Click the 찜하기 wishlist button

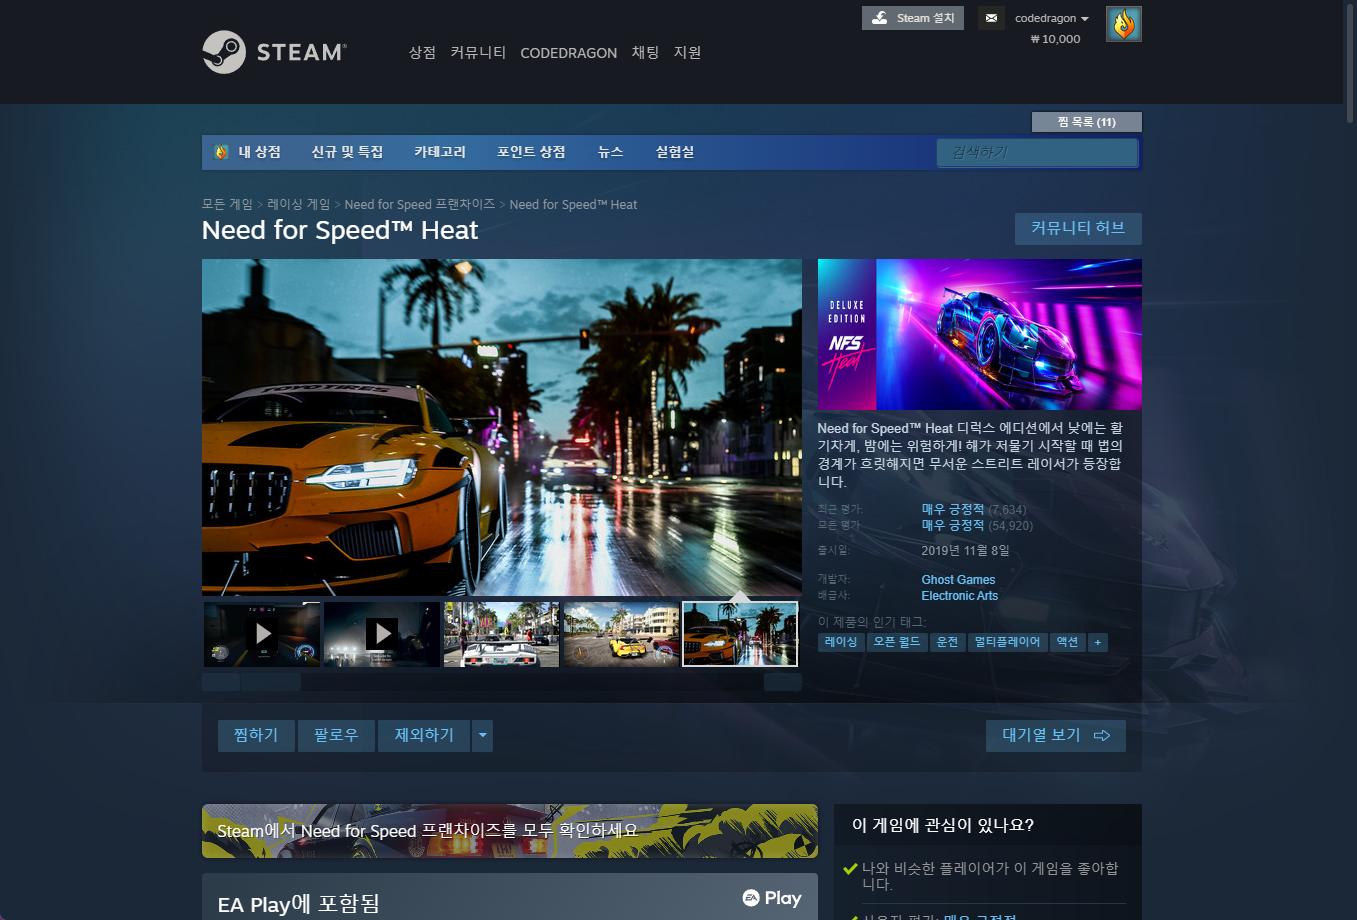coord(256,735)
